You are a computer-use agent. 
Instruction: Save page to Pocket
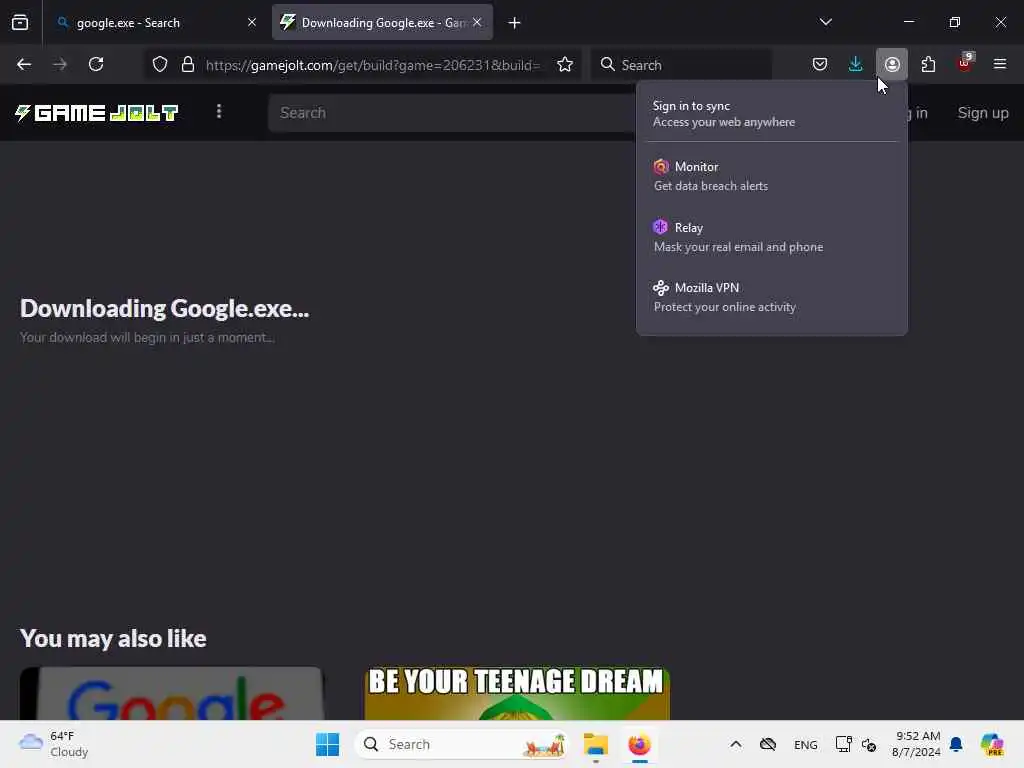point(820,64)
